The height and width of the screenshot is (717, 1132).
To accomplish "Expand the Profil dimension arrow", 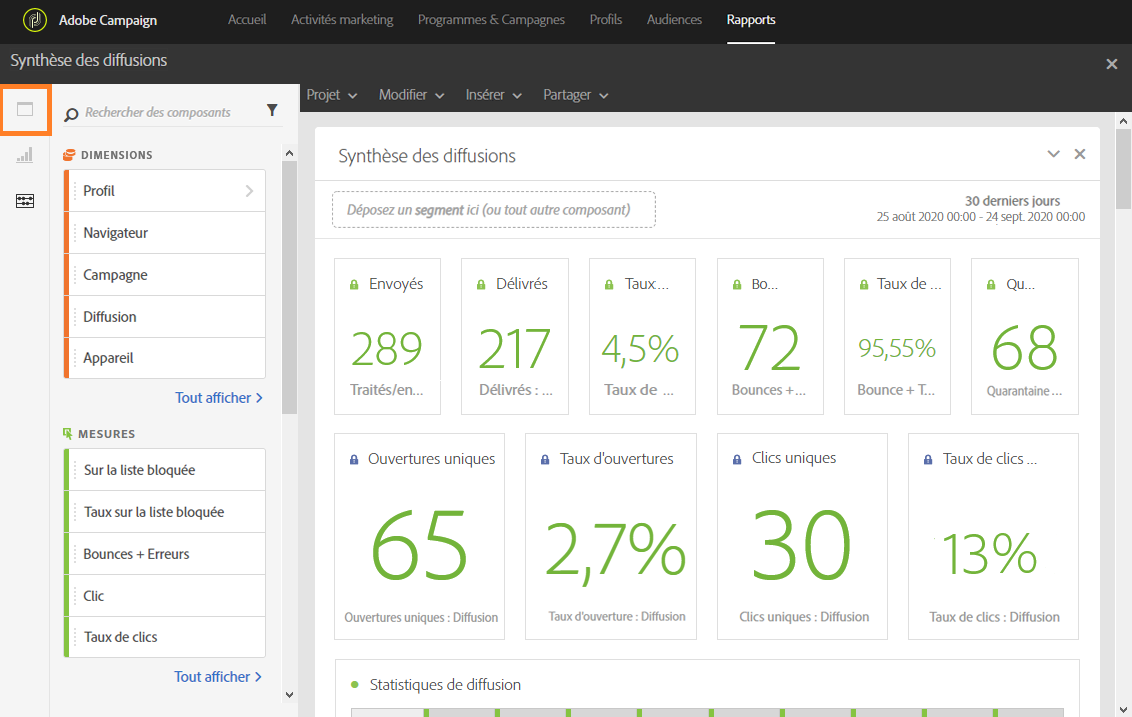I will tap(249, 191).
